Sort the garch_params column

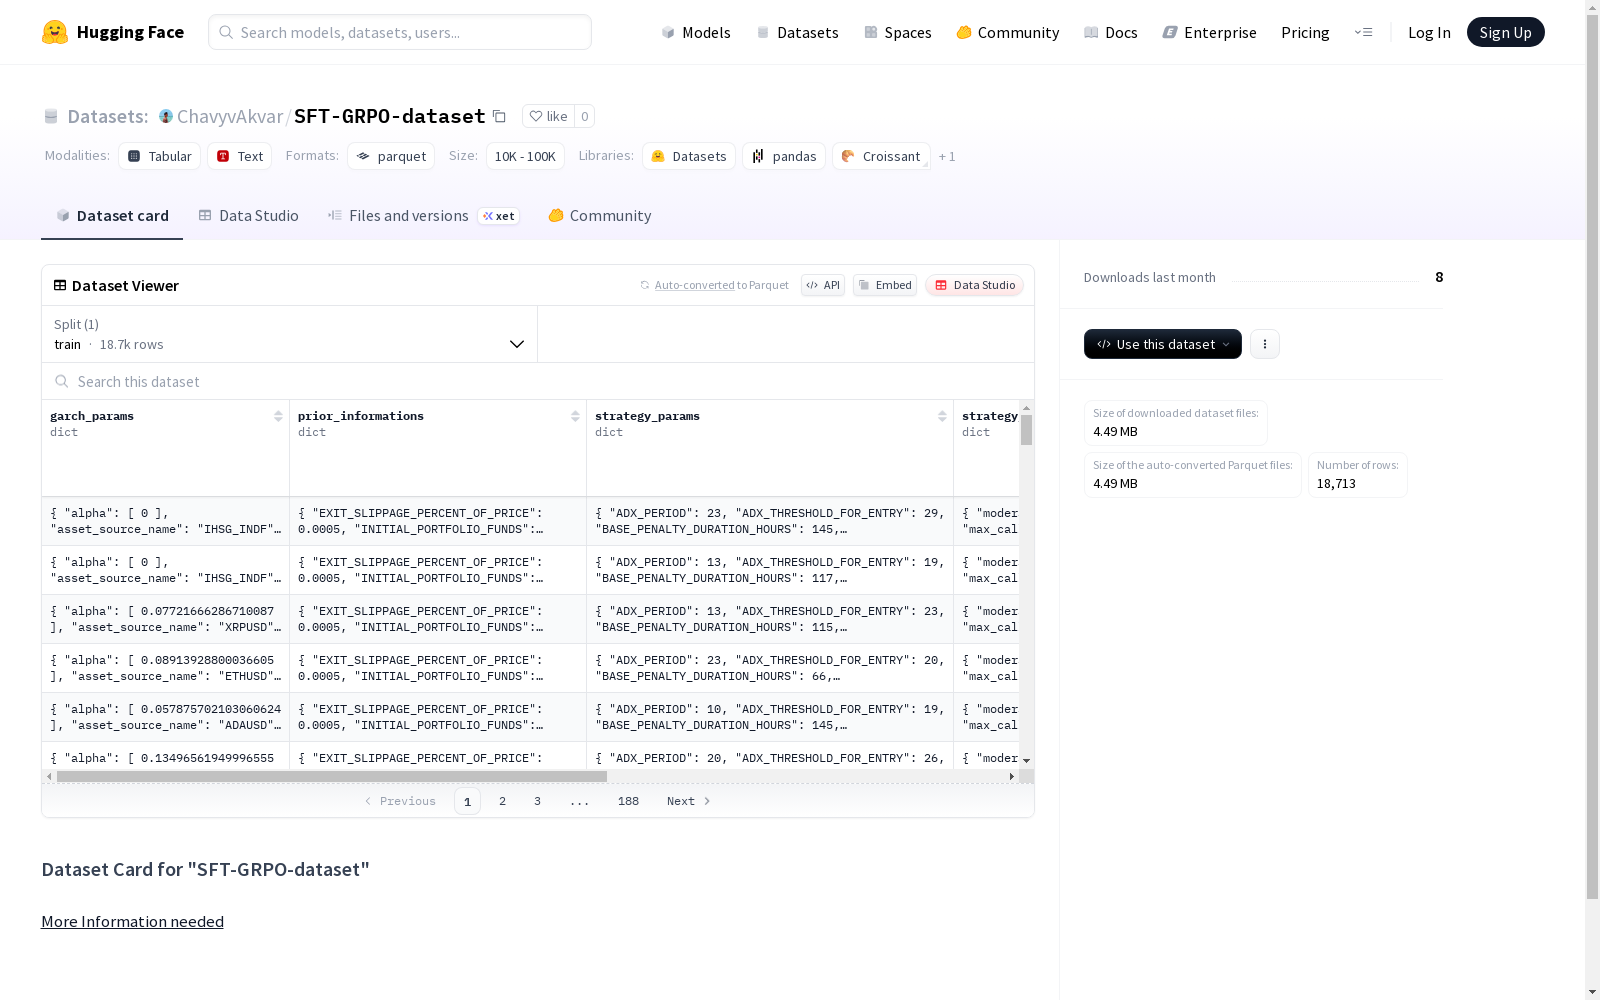[x=278, y=416]
